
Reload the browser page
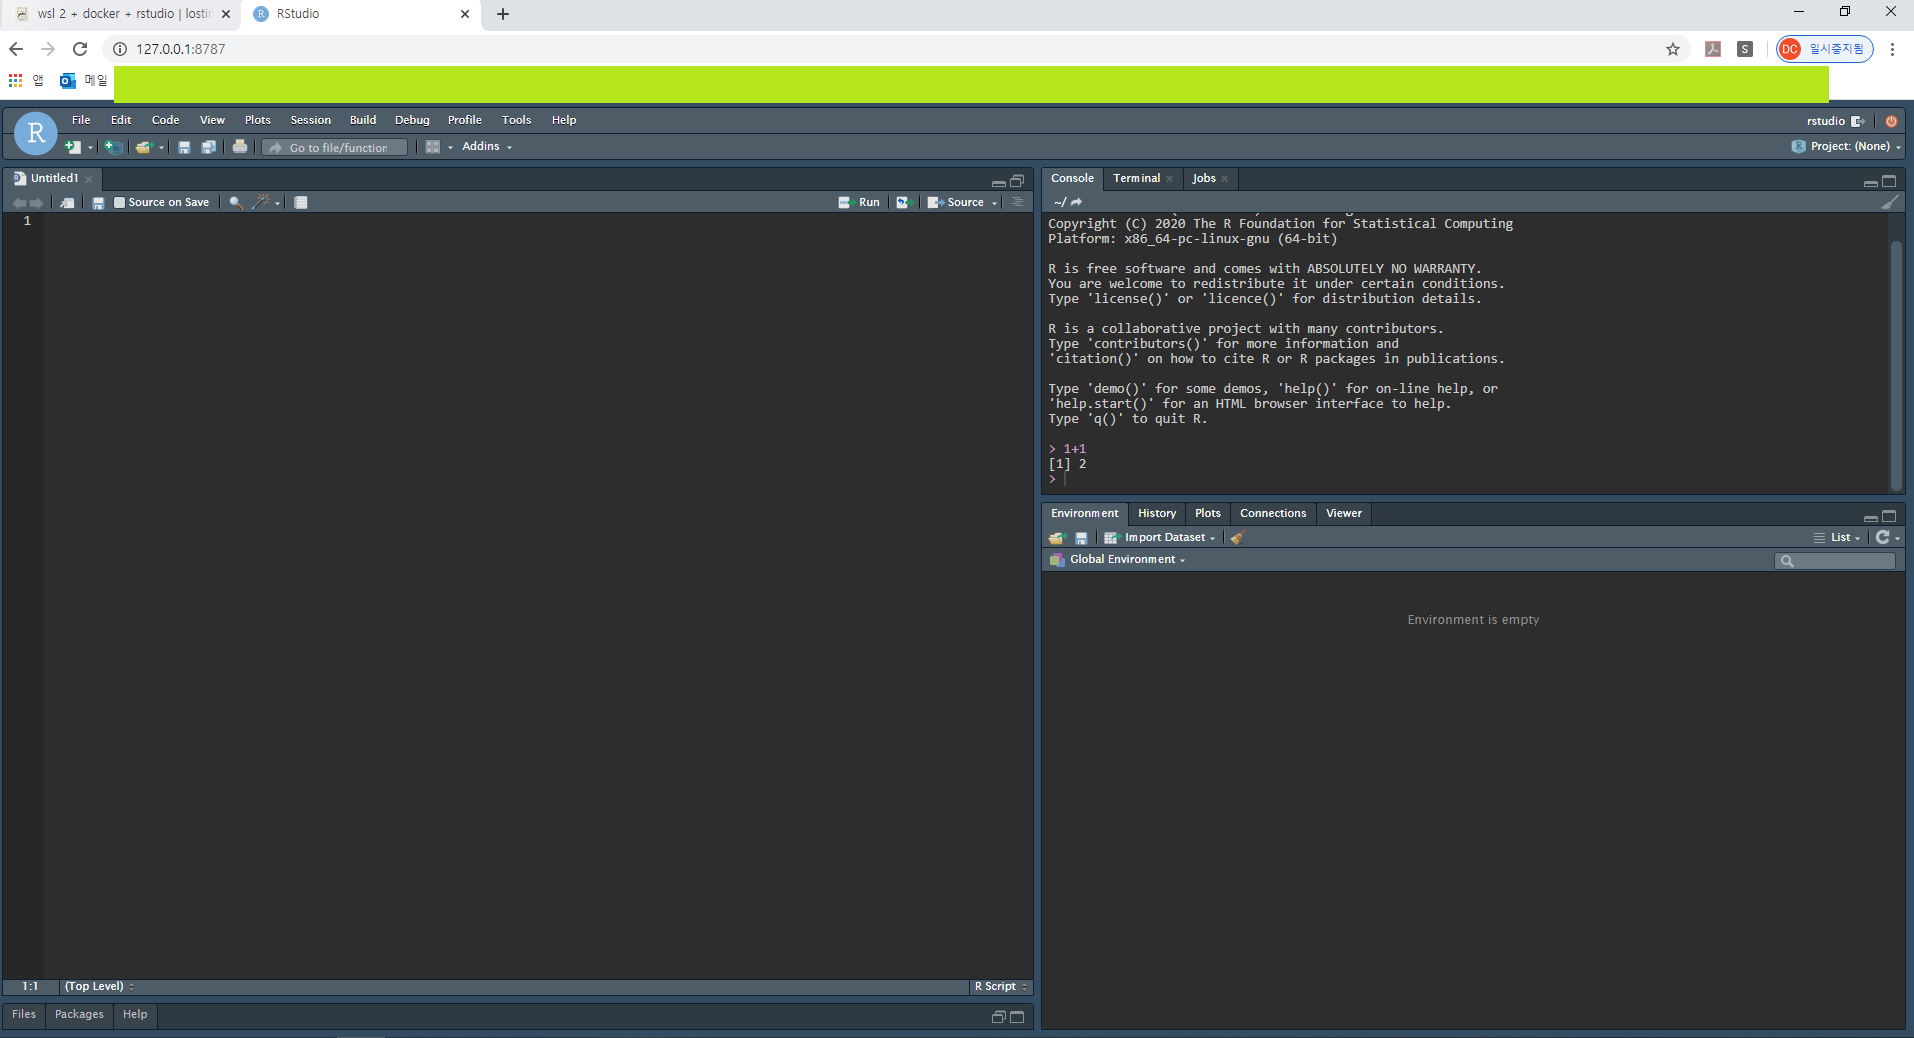(80, 49)
